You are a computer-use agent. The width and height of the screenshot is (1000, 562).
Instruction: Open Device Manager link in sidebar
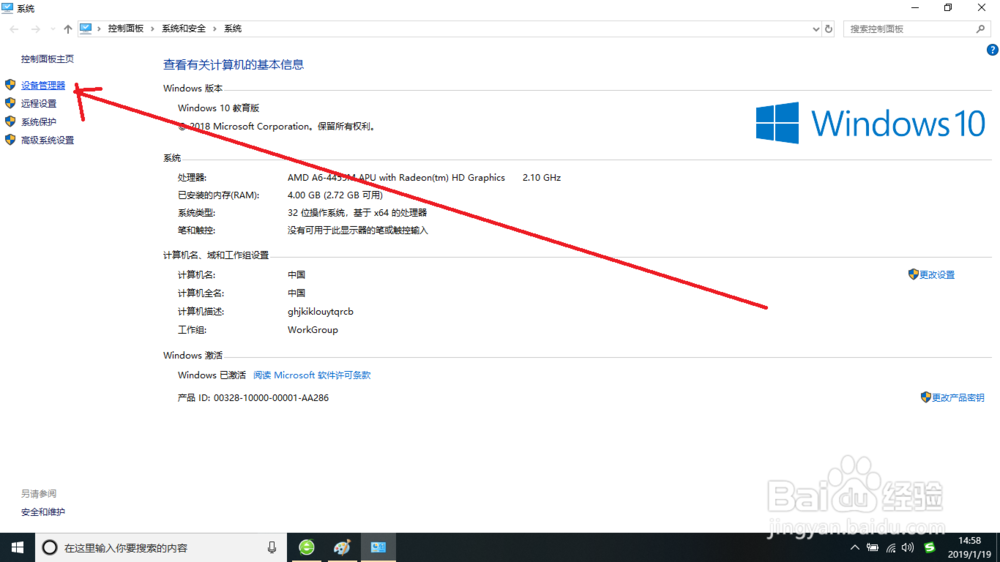point(43,85)
